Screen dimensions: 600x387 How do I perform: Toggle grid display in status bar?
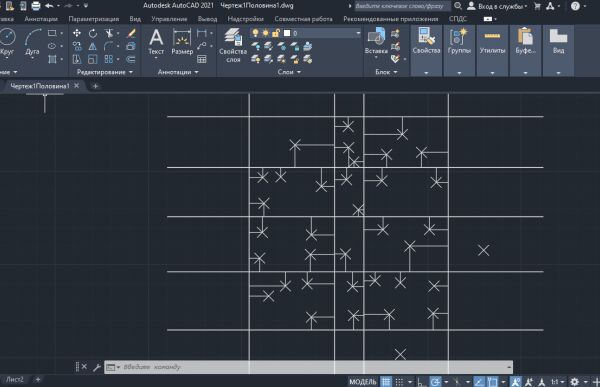(386, 382)
